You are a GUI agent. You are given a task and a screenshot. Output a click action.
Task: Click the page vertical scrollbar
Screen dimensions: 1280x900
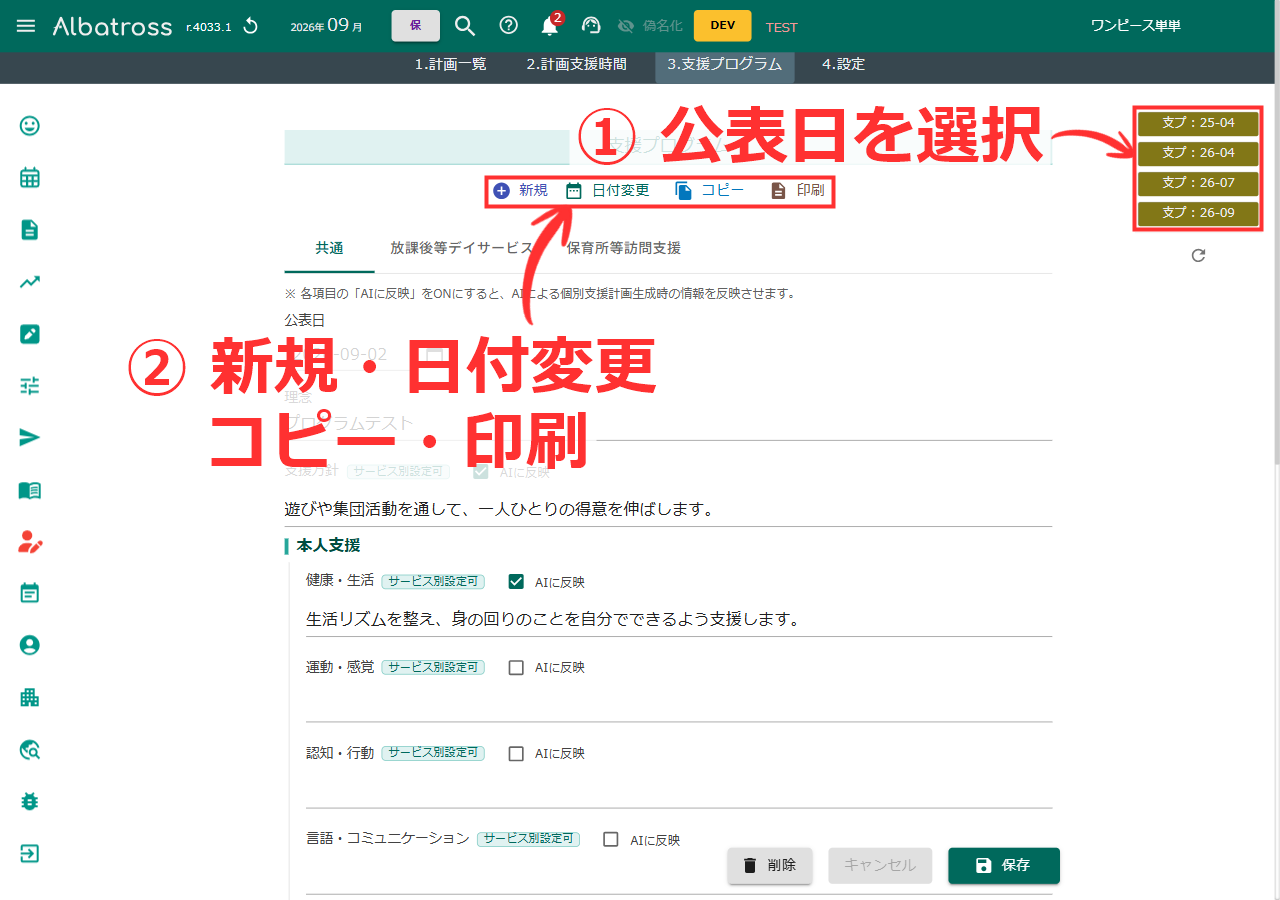[1275, 272]
